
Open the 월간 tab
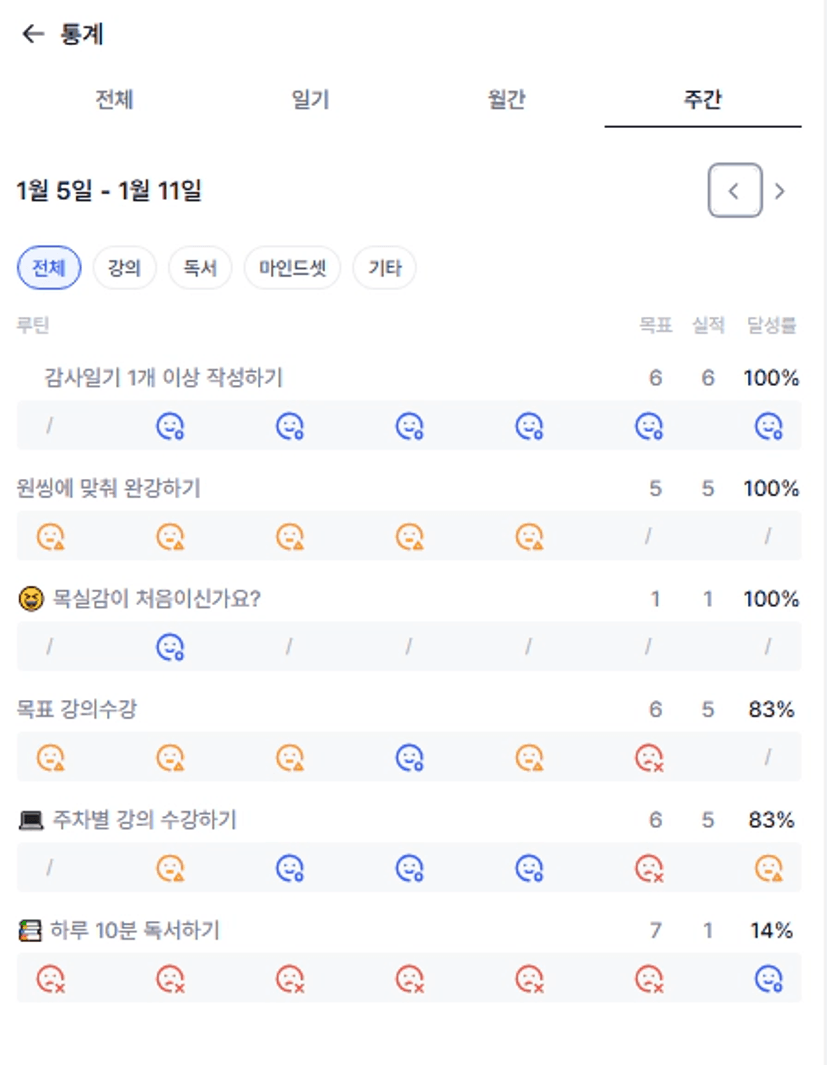pos(507,100)
